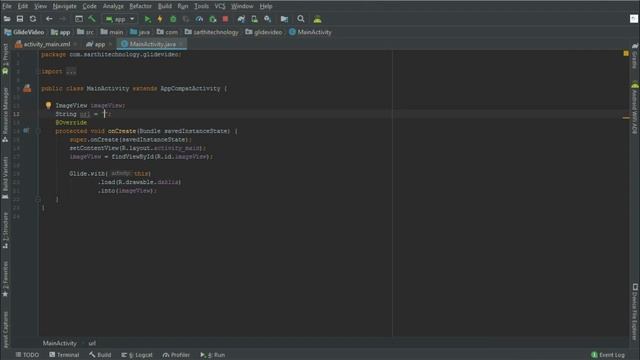Open the TODO tool window

(27, 355)
